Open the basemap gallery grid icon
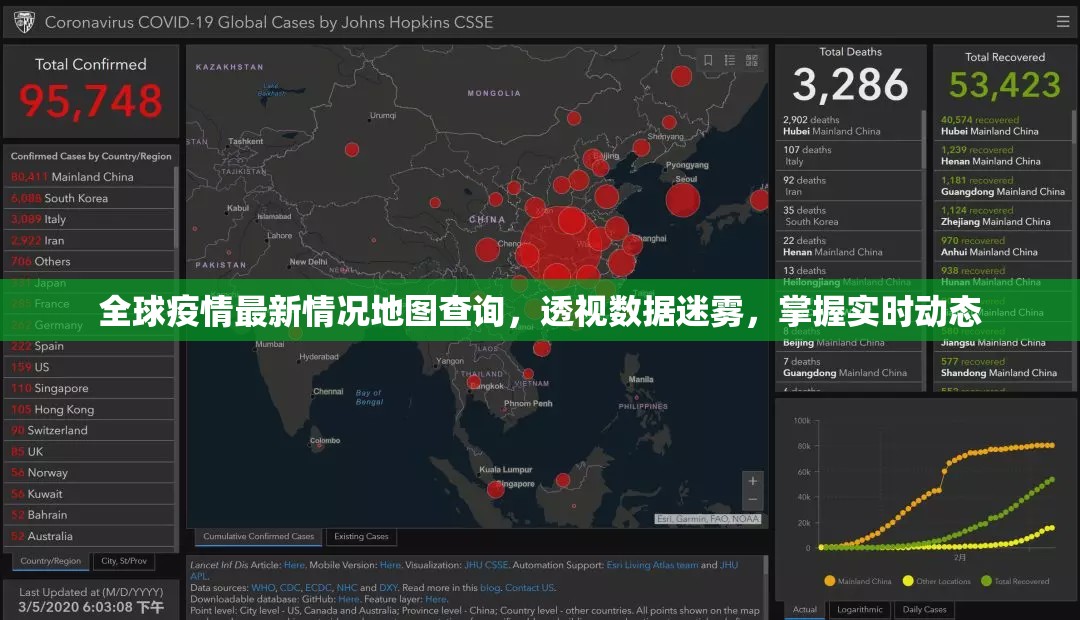The image size is (1080, 620). tap(751, 61)
